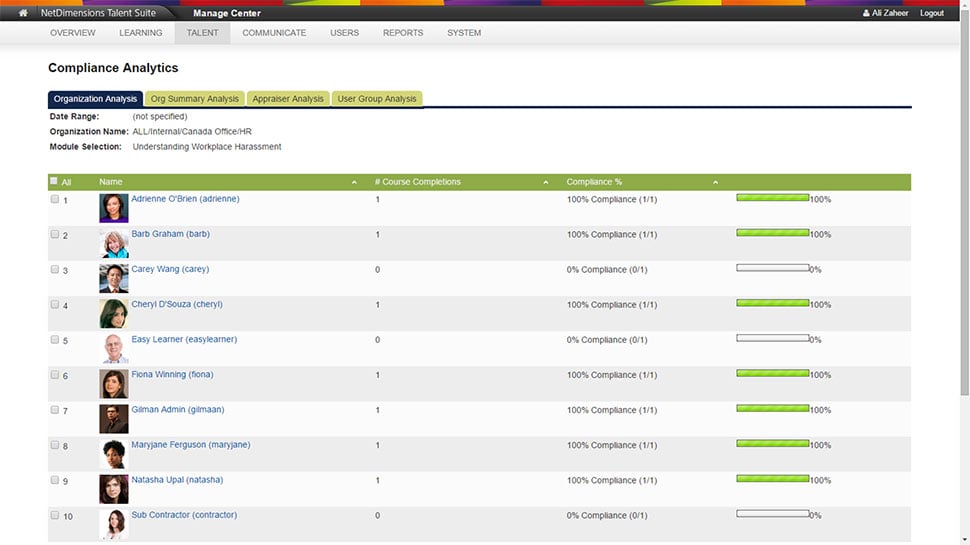This screenshot has height=545, width=970.
Task: Open Maryjane Ferguson (maryjane) link
Action: click(191, 445)
